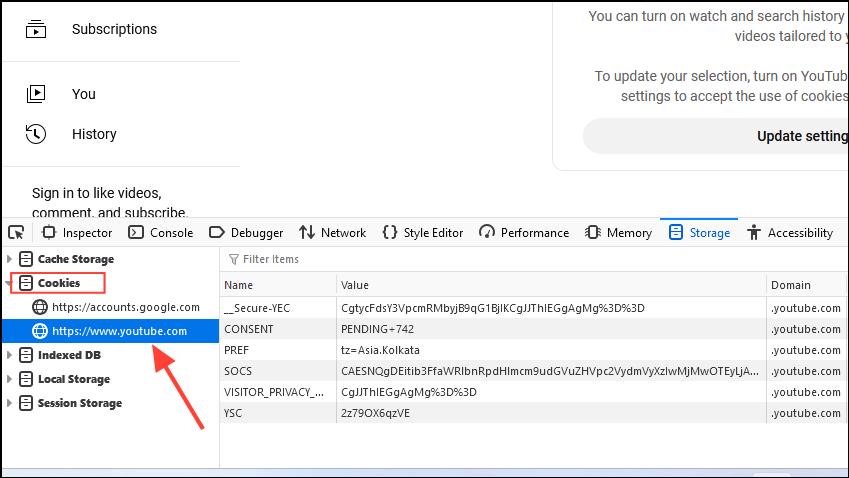Viewport: 849px width, 478px height.
Task: Sort cookies by the Name column header
Action: coord(278,285)
